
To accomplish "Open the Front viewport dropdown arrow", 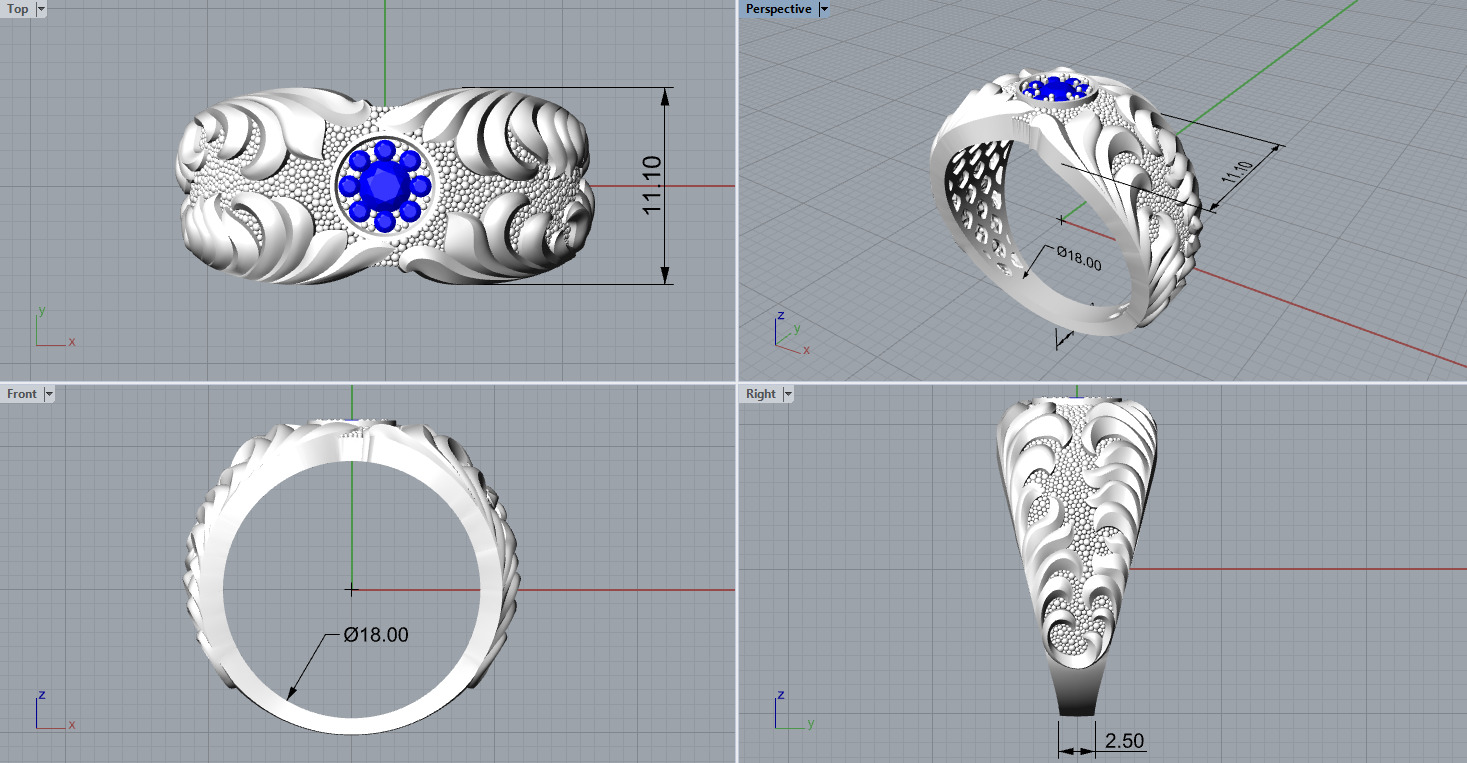I will [x=48, y=394].
